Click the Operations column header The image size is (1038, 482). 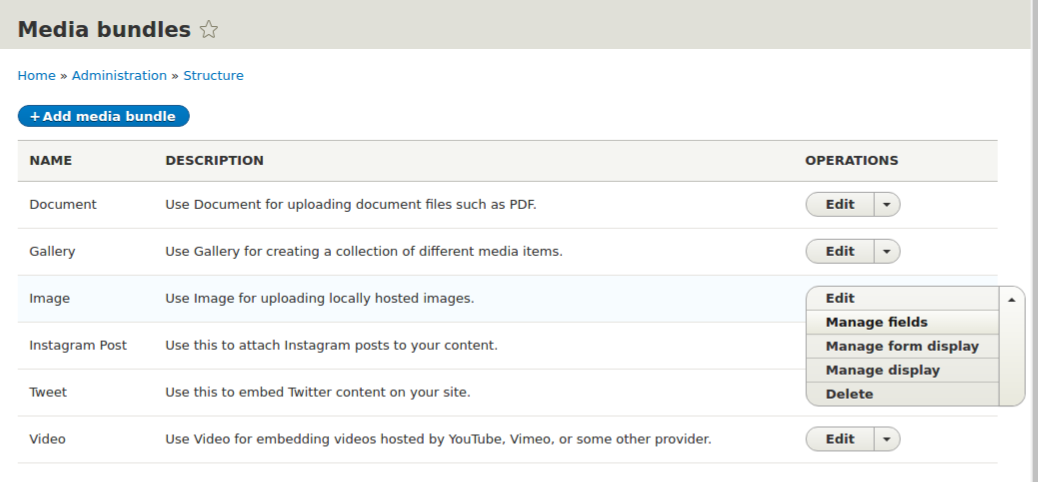851,161
